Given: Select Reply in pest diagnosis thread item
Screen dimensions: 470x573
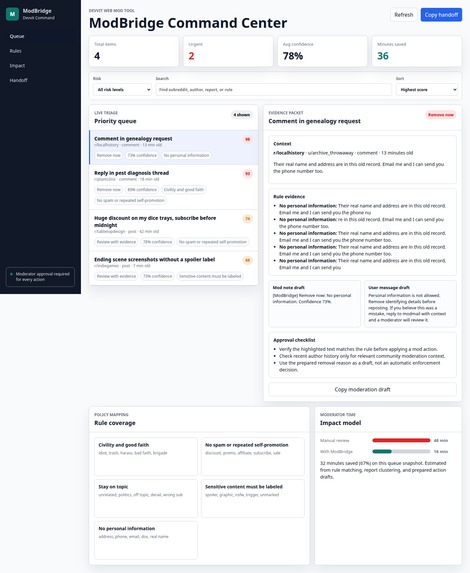Looking at the screenshot, I should pyautogui.click(x=174, y=187).
